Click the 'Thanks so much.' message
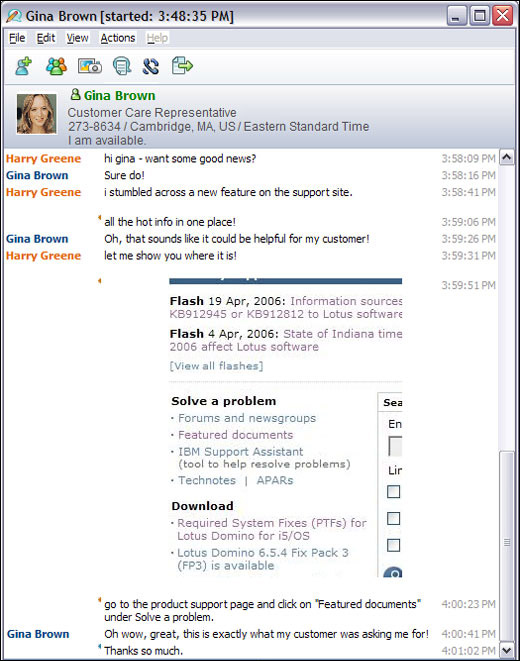This screenshot has width=520, height=661. (x=143, y=650)
